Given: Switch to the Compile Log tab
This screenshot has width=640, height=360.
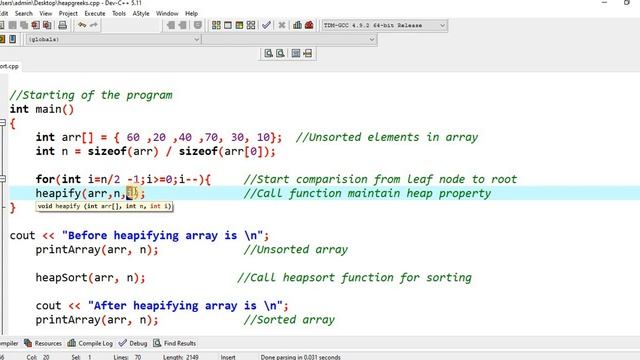Looking at the screenshot, I should coord(90,343).
